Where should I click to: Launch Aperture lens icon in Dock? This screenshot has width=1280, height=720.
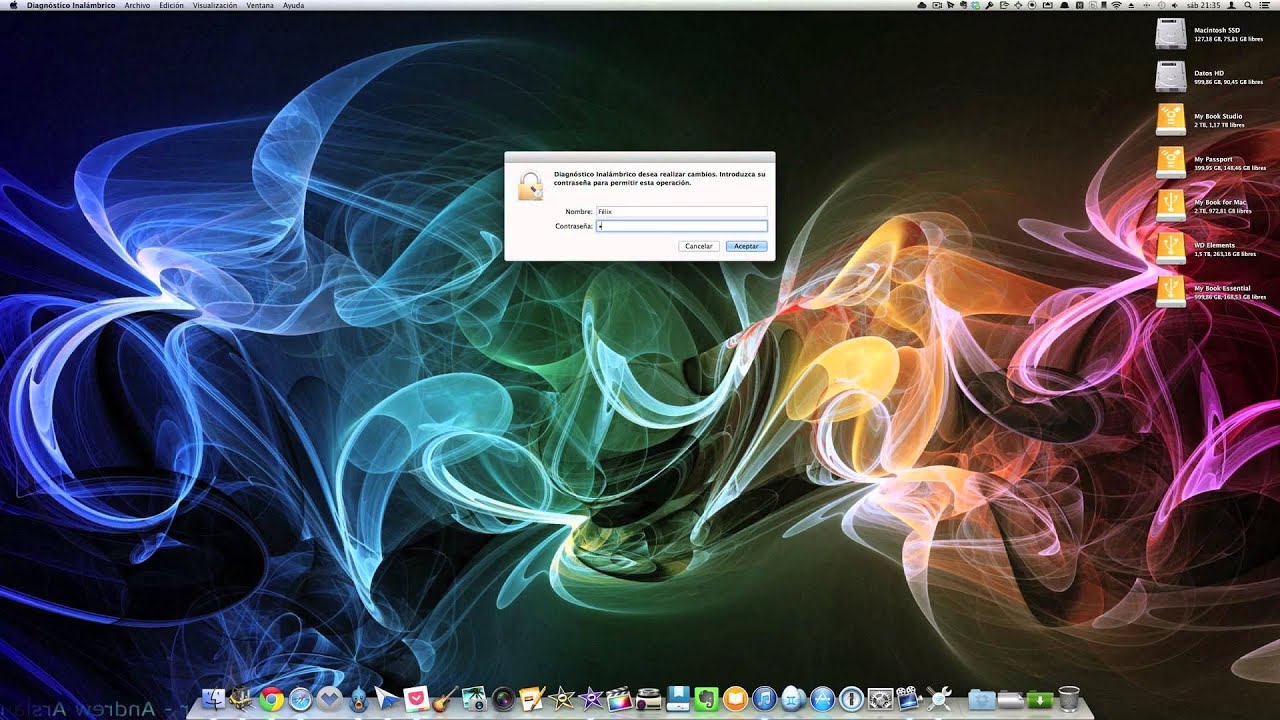click(503, 699)
